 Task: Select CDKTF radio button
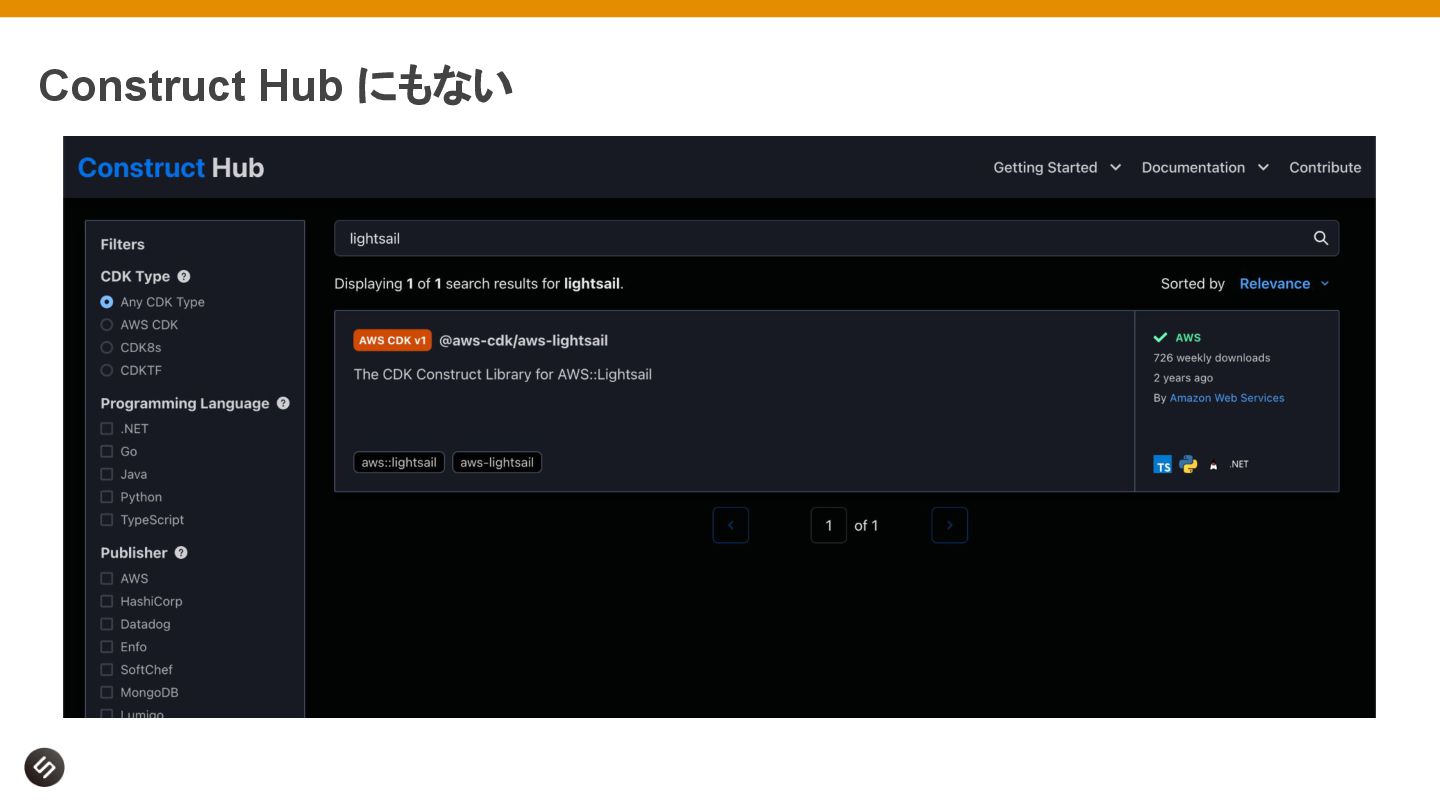point(106,370)
